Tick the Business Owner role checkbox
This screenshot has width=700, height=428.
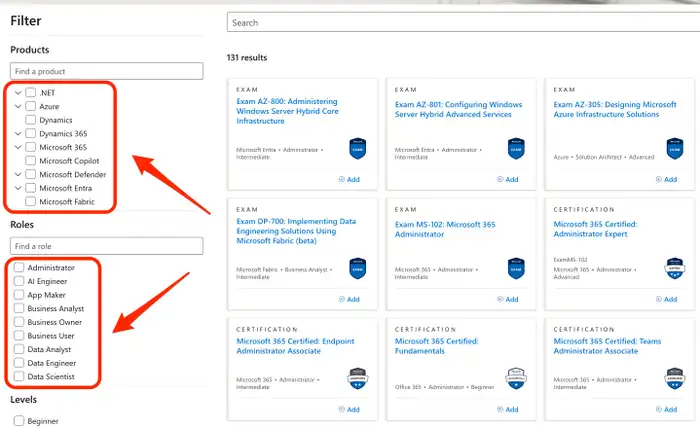pos(19,322)
